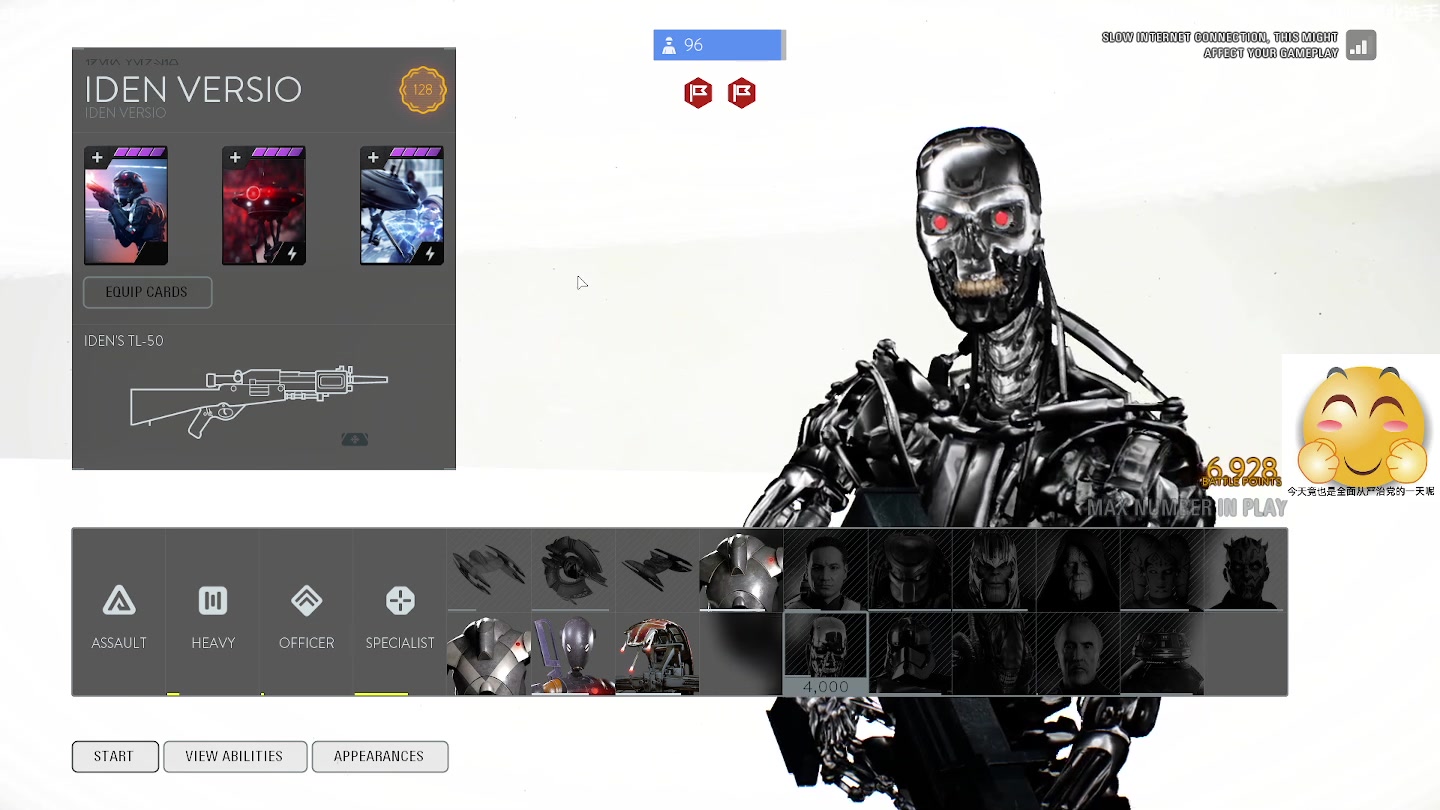Click the player count 96 indicator
Screen dimensions: 1440x810
coord(719,45)
